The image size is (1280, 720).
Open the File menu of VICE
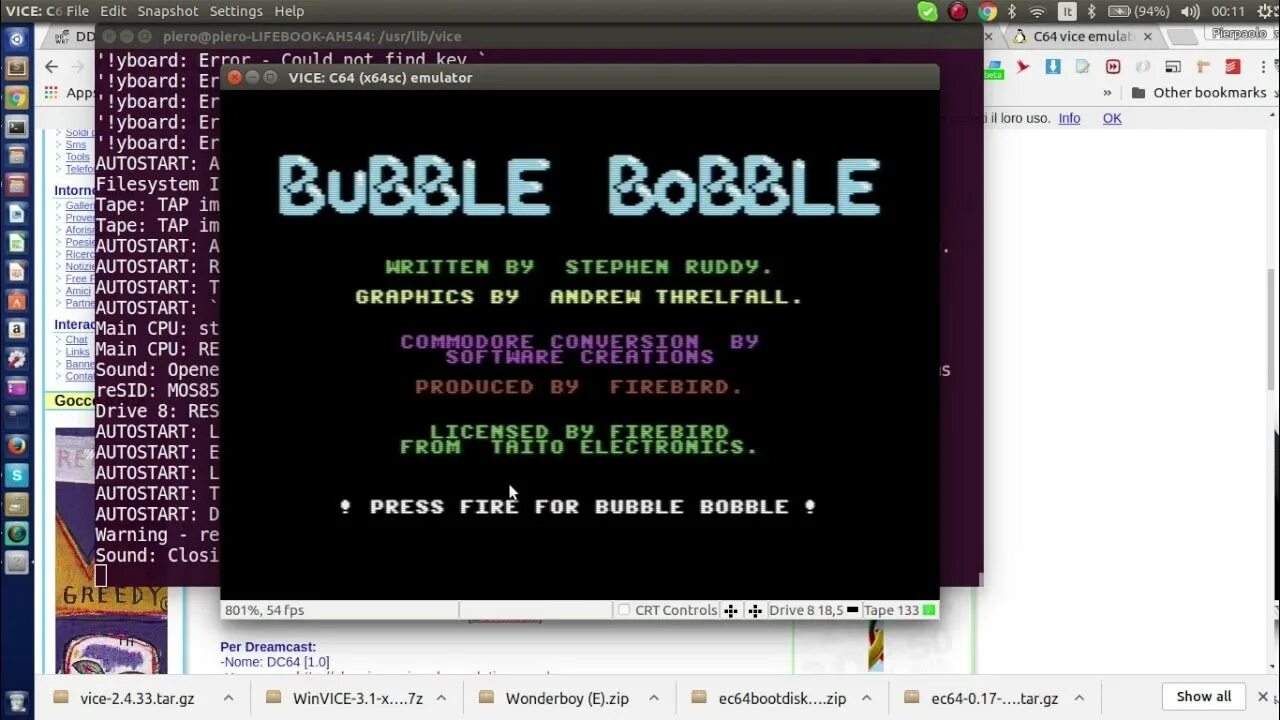click(77, 11)
